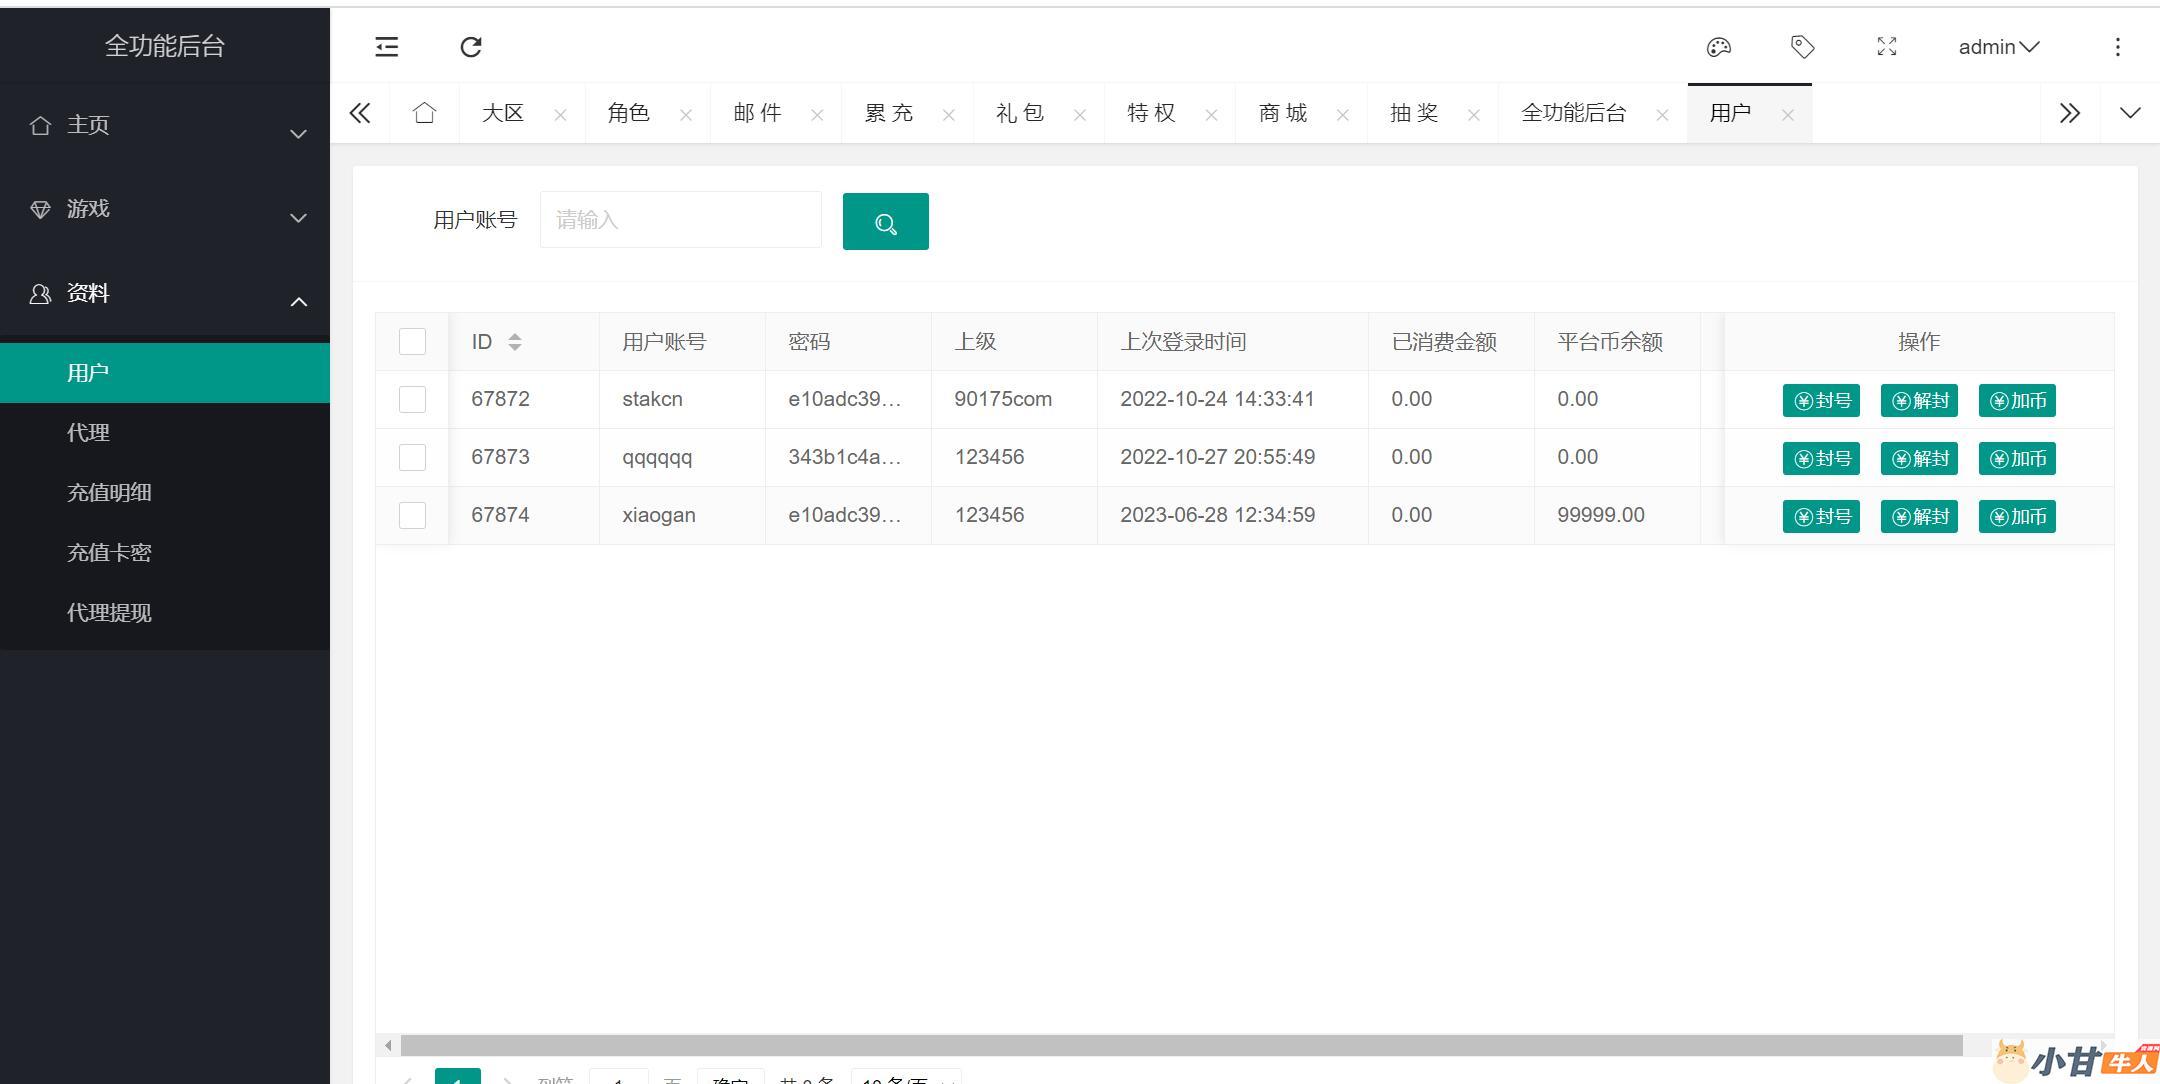Click the magnifier search button

pyautogui.click(x=885, y=222)
